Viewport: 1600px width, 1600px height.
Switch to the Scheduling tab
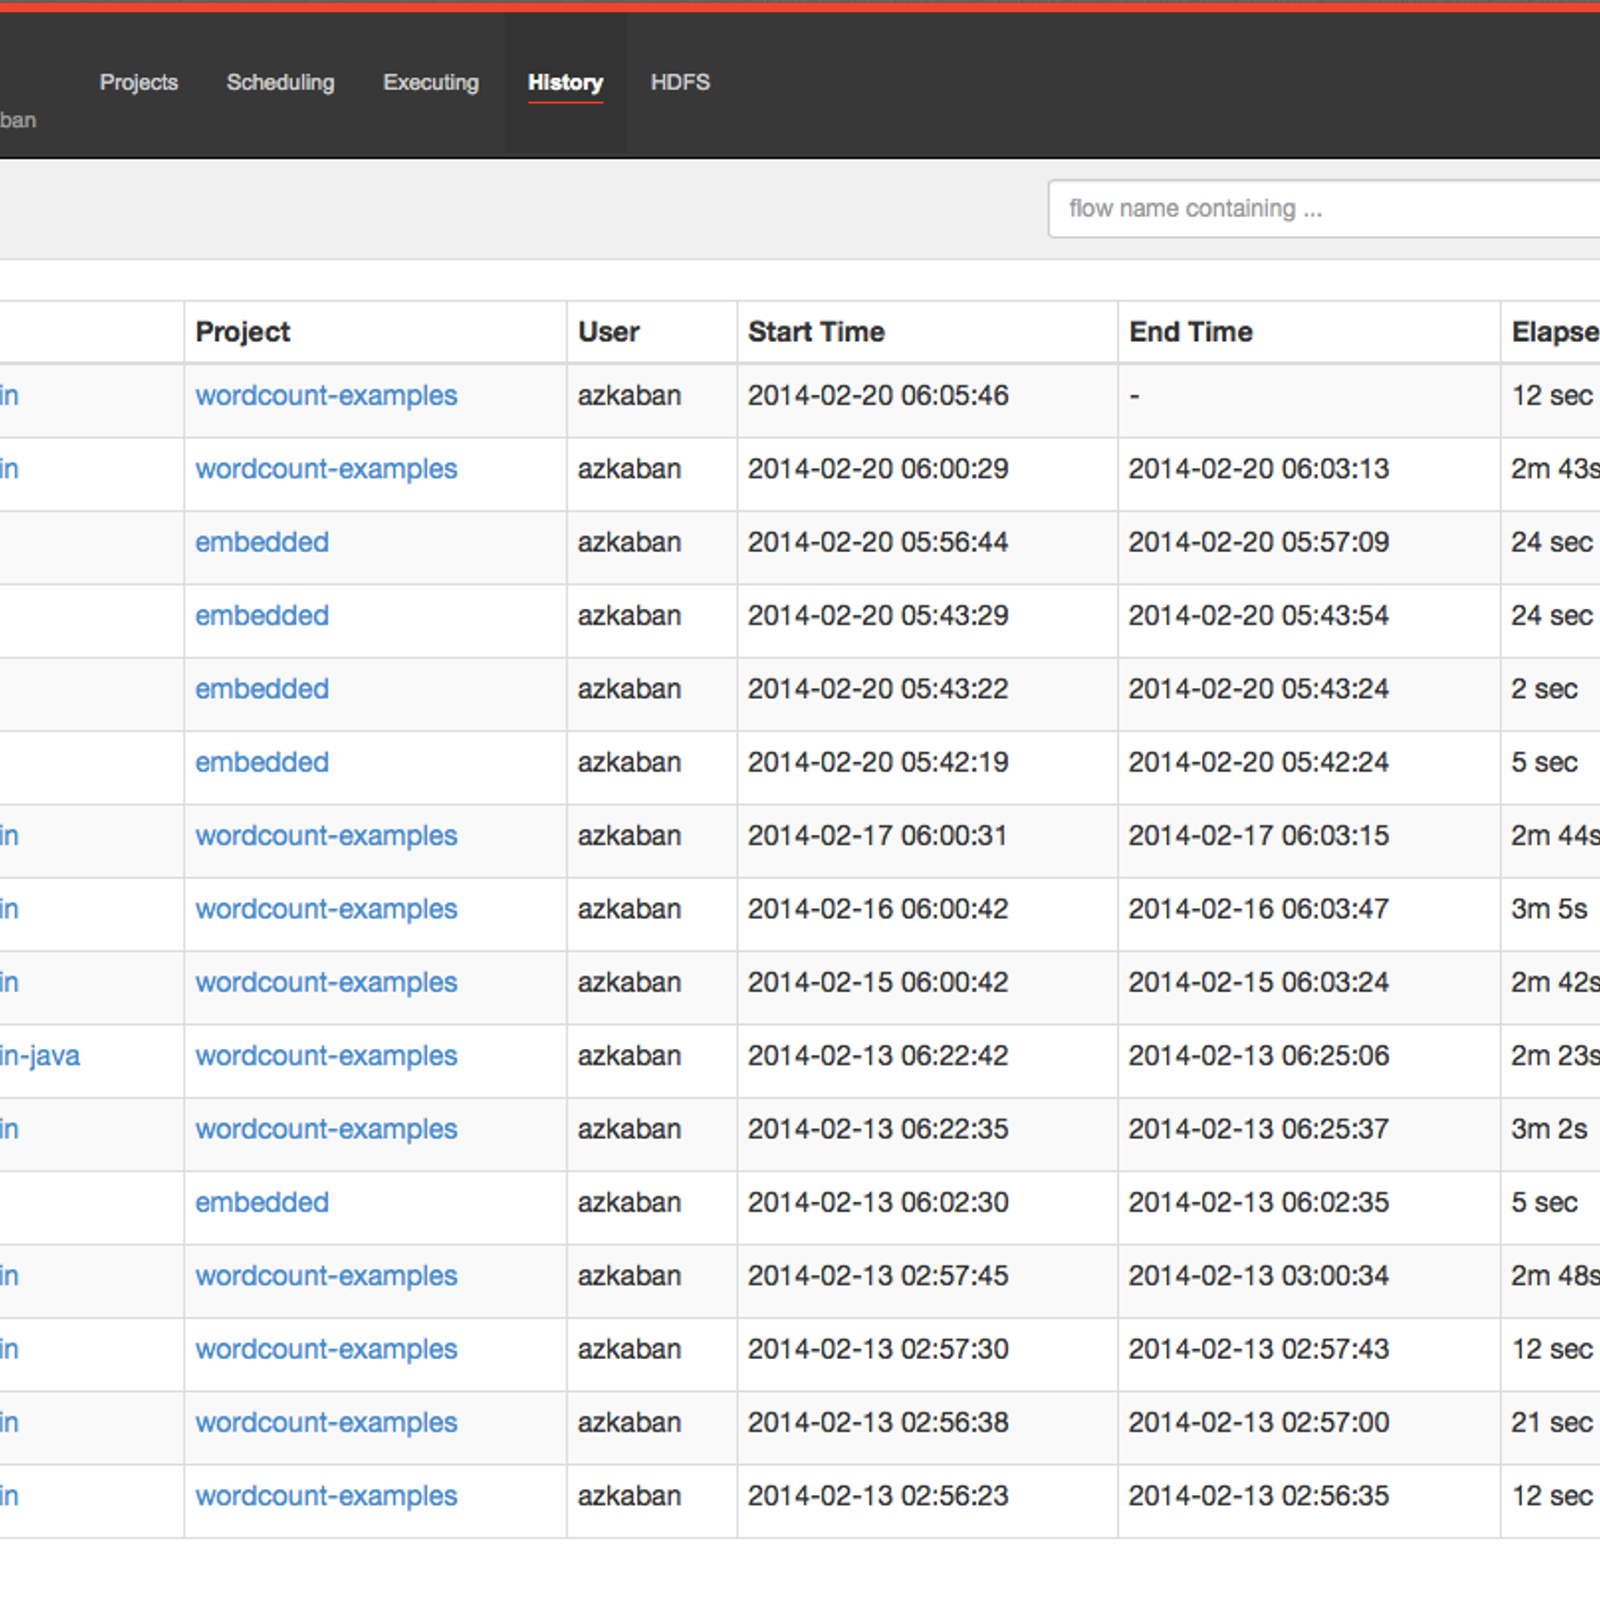(280, 82)
